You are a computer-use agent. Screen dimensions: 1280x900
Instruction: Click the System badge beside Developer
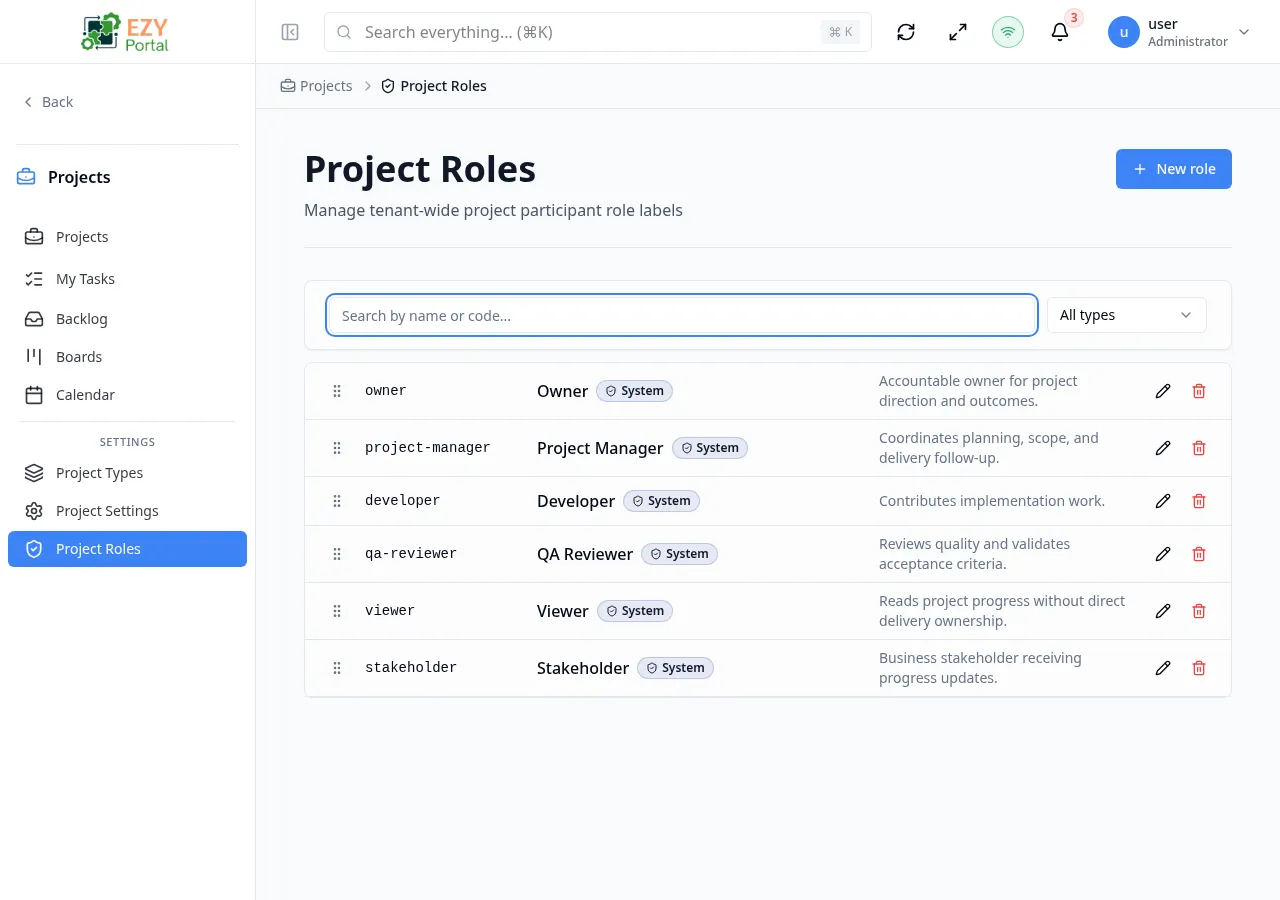pyautogui.click(x=661, y=501)
